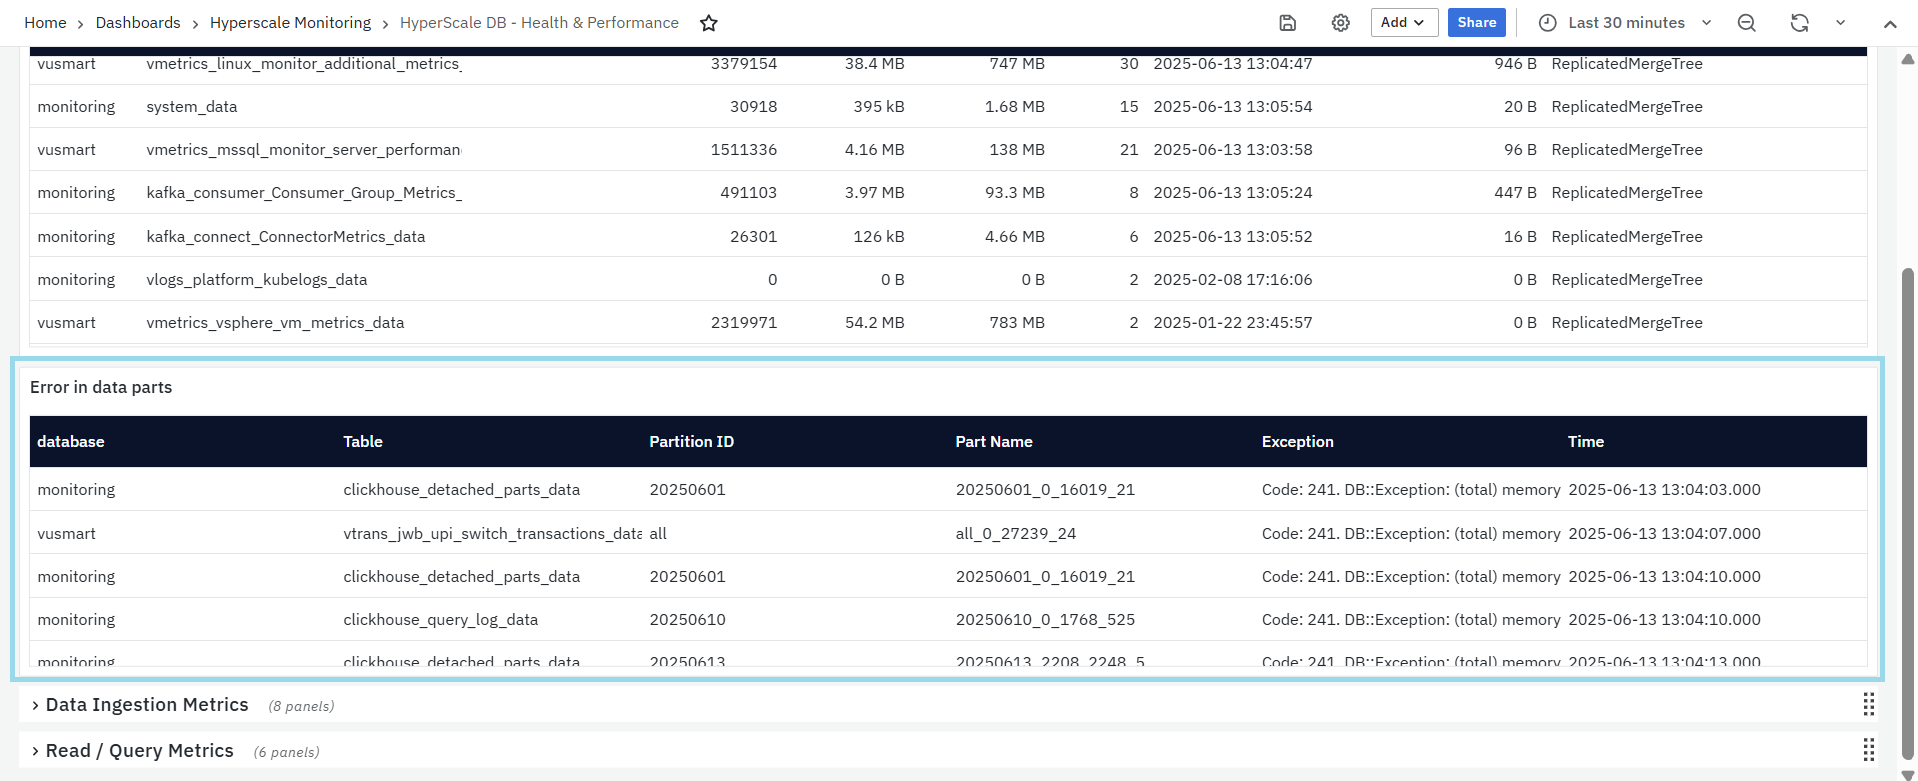This screenshot has height=781, width=1918.
Task: Open Dashboards breadcrumb link
Action: coord(138,23)
